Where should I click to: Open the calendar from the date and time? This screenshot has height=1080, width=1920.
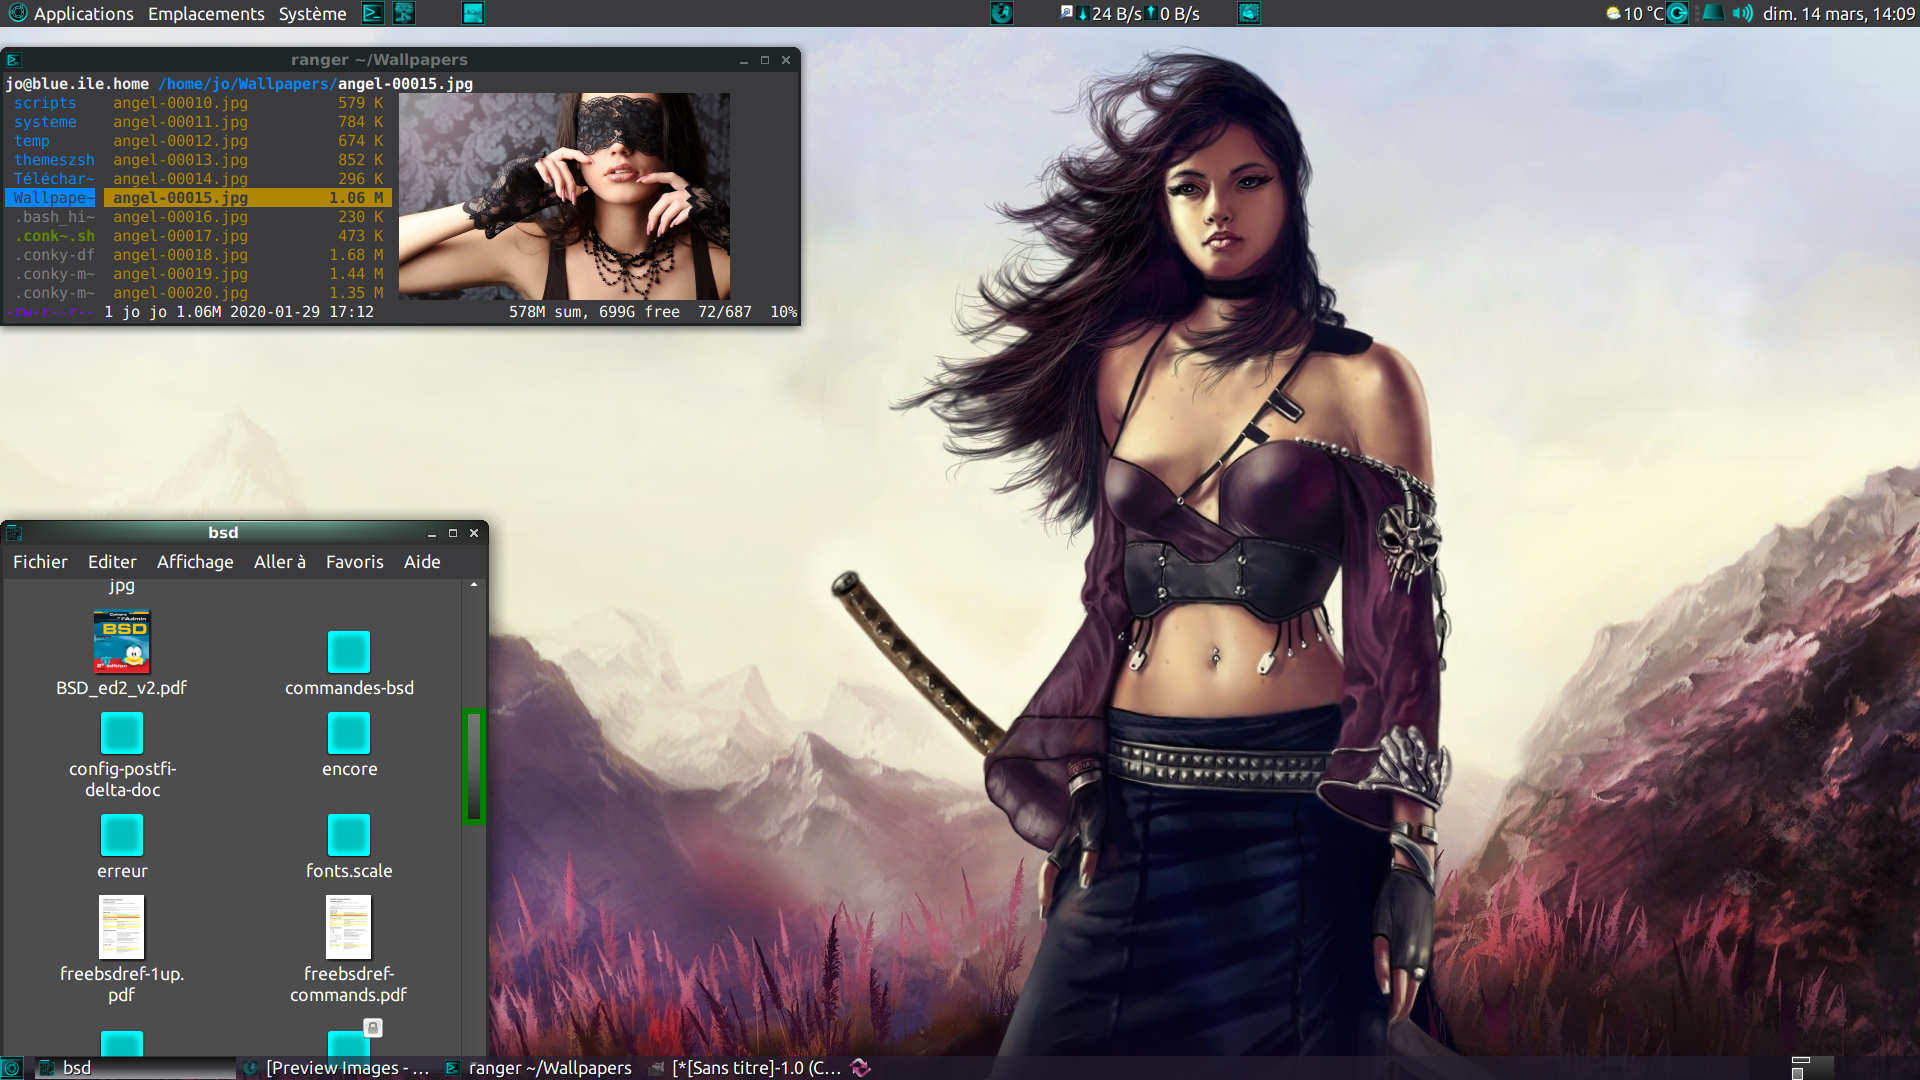1838,13
